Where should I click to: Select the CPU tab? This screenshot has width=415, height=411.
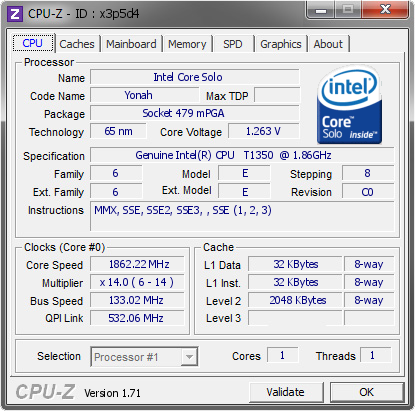click(33, 43)
